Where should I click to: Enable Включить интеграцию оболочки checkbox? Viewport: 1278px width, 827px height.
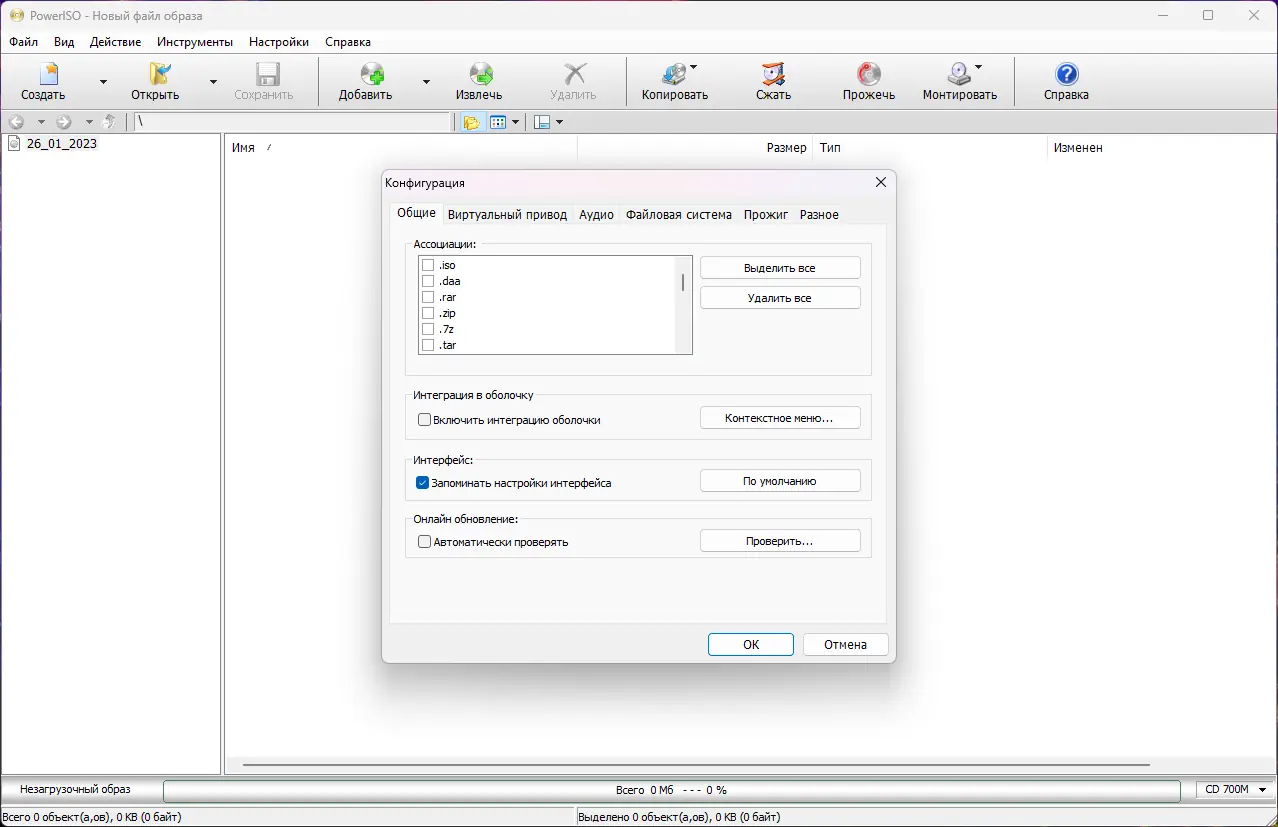[424, 420]
